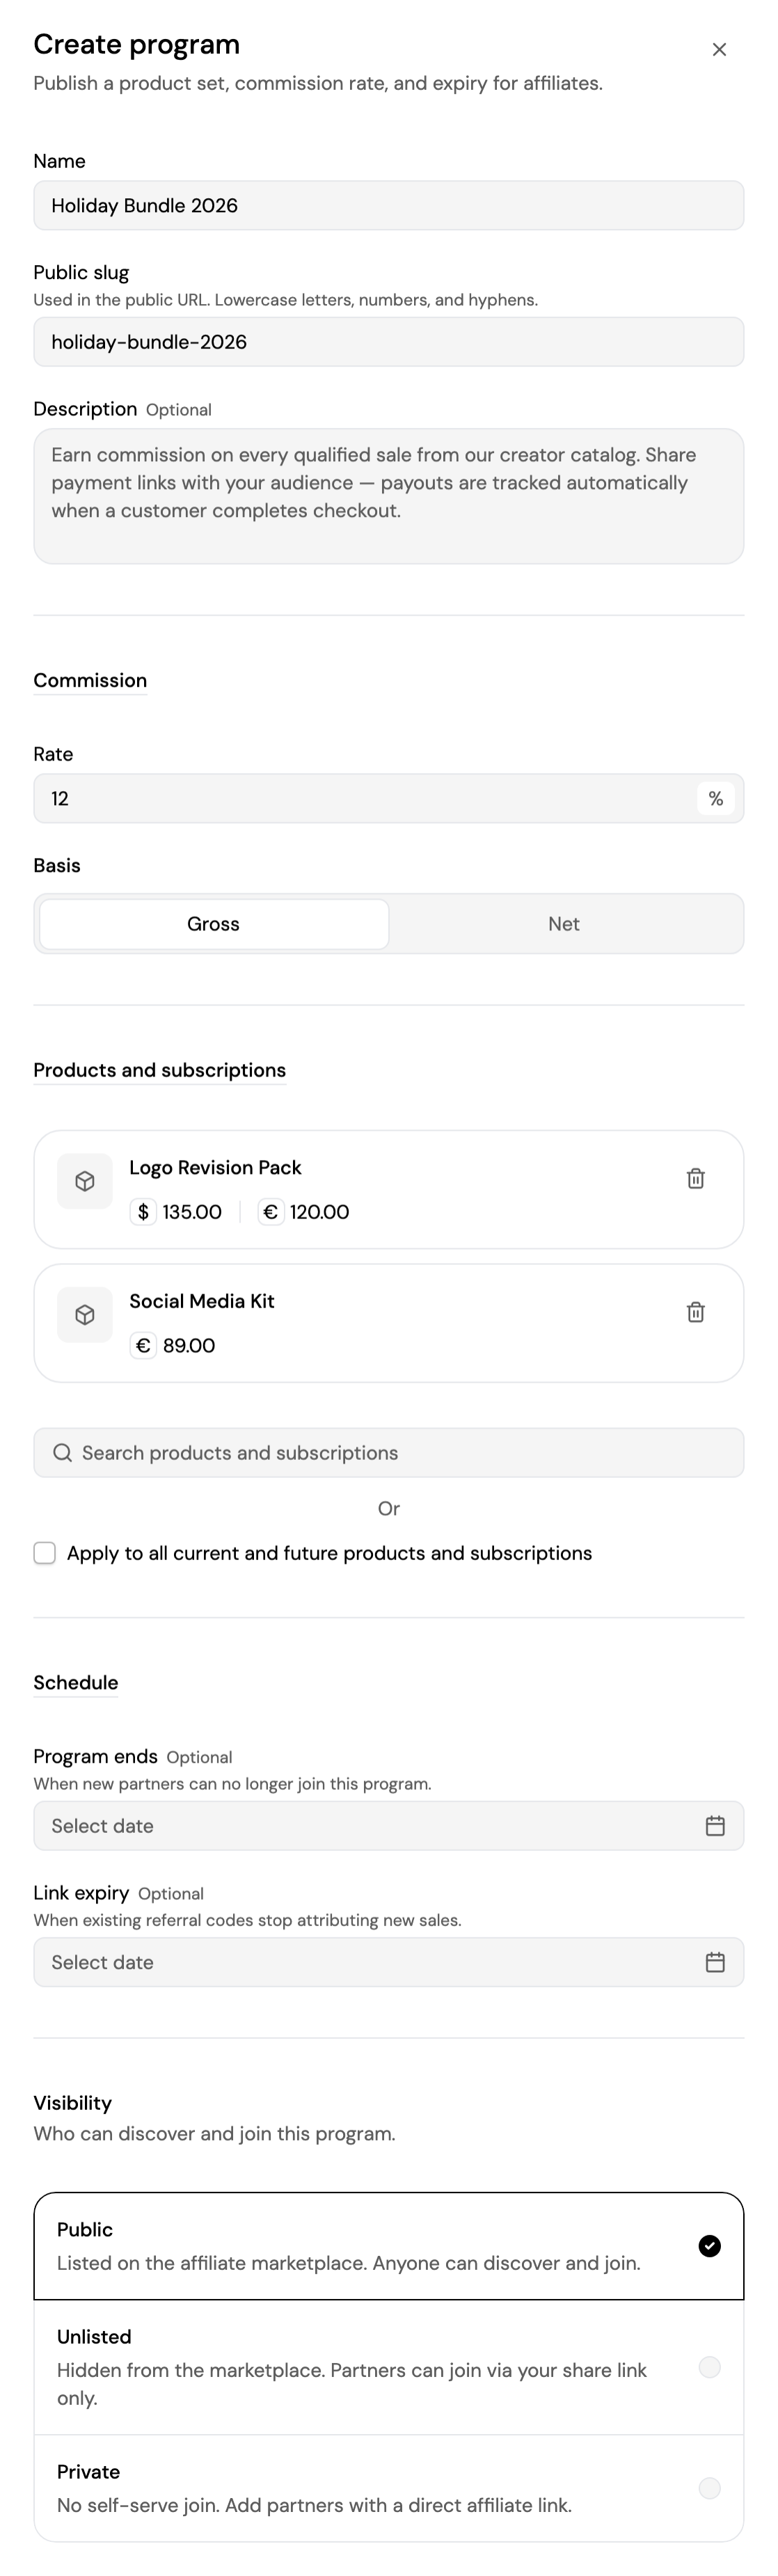Open calendar icon for Link expiry date

[714, 1961]
